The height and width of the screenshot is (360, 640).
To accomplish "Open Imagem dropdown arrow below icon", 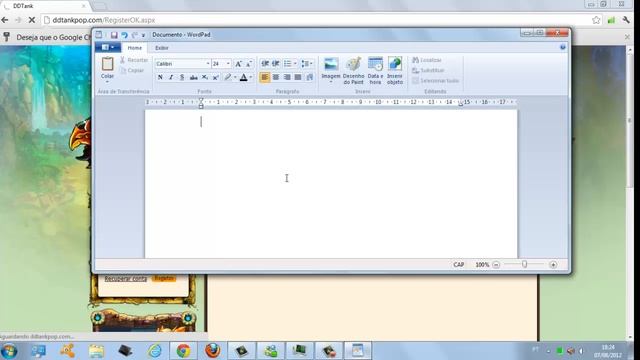I will [x=331, y=82].
